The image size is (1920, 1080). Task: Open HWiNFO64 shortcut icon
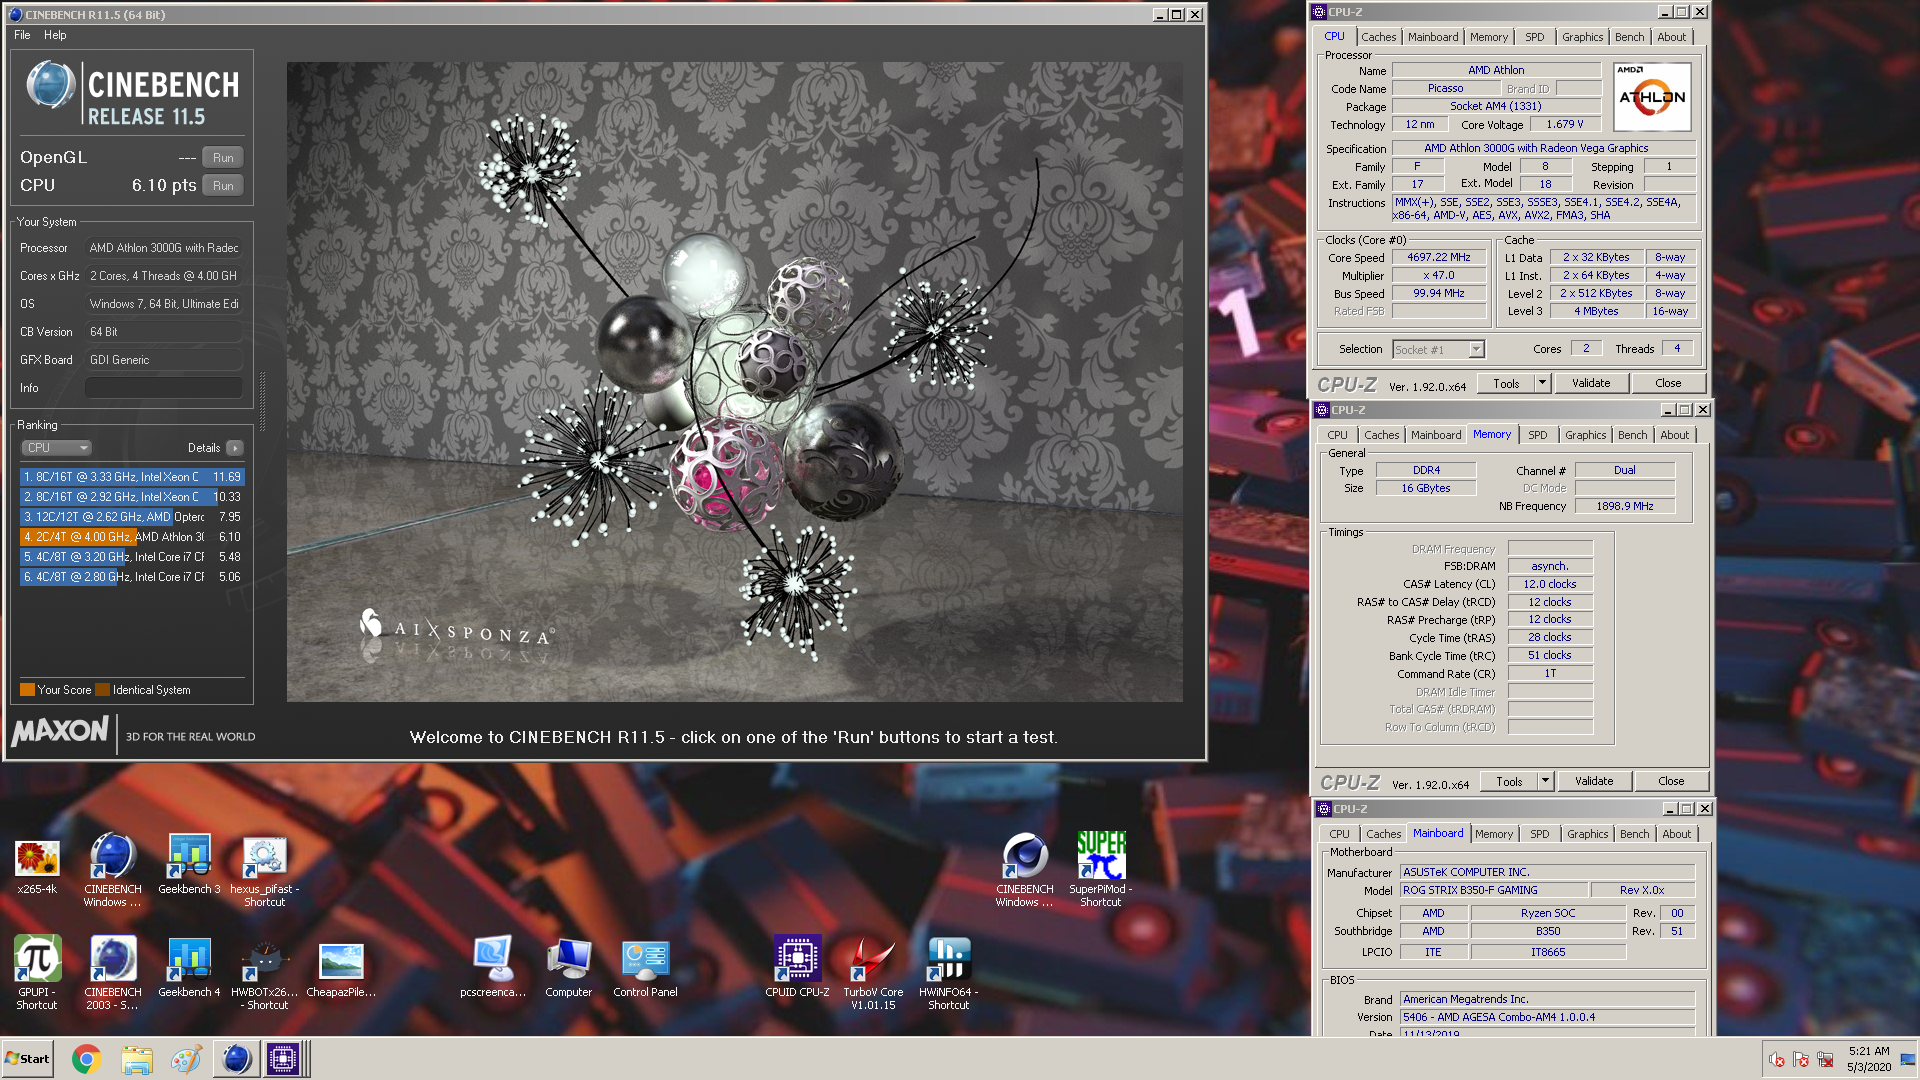point(949,973)
